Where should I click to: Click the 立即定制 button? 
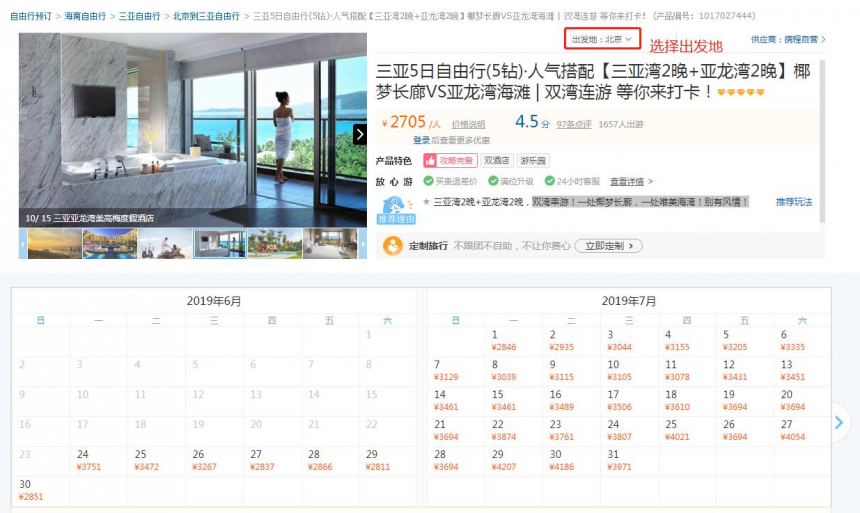point(608,246)
